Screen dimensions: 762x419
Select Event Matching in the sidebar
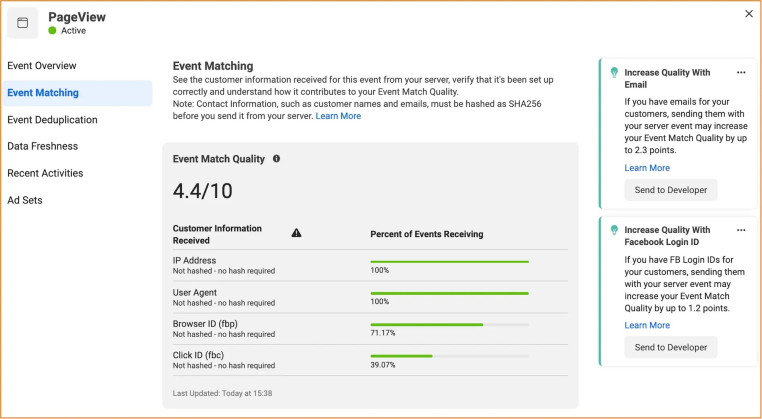[x=43, y=93]
